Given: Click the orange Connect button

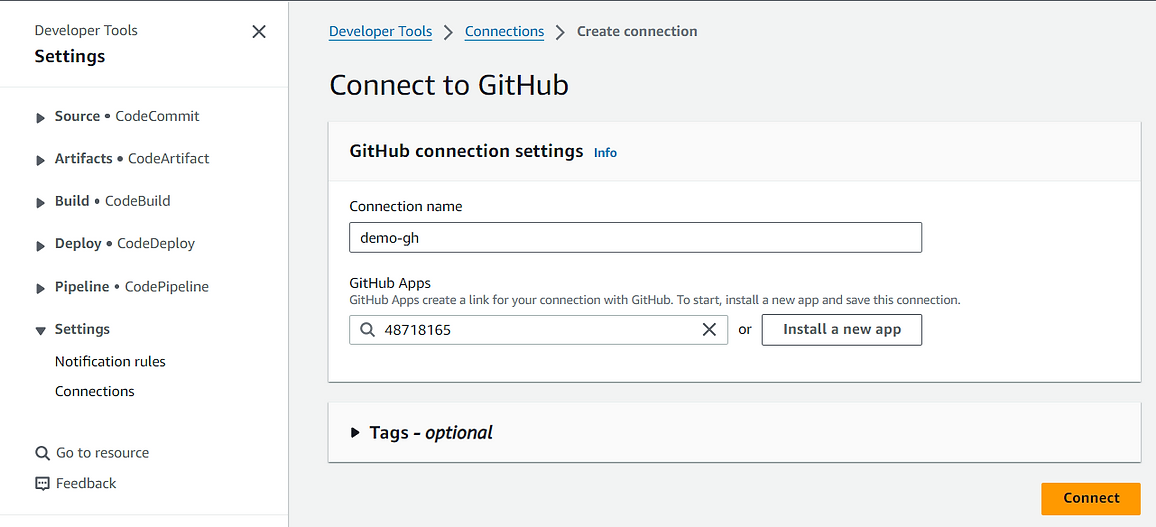Looking at the screenshot, I should 1091,498.
